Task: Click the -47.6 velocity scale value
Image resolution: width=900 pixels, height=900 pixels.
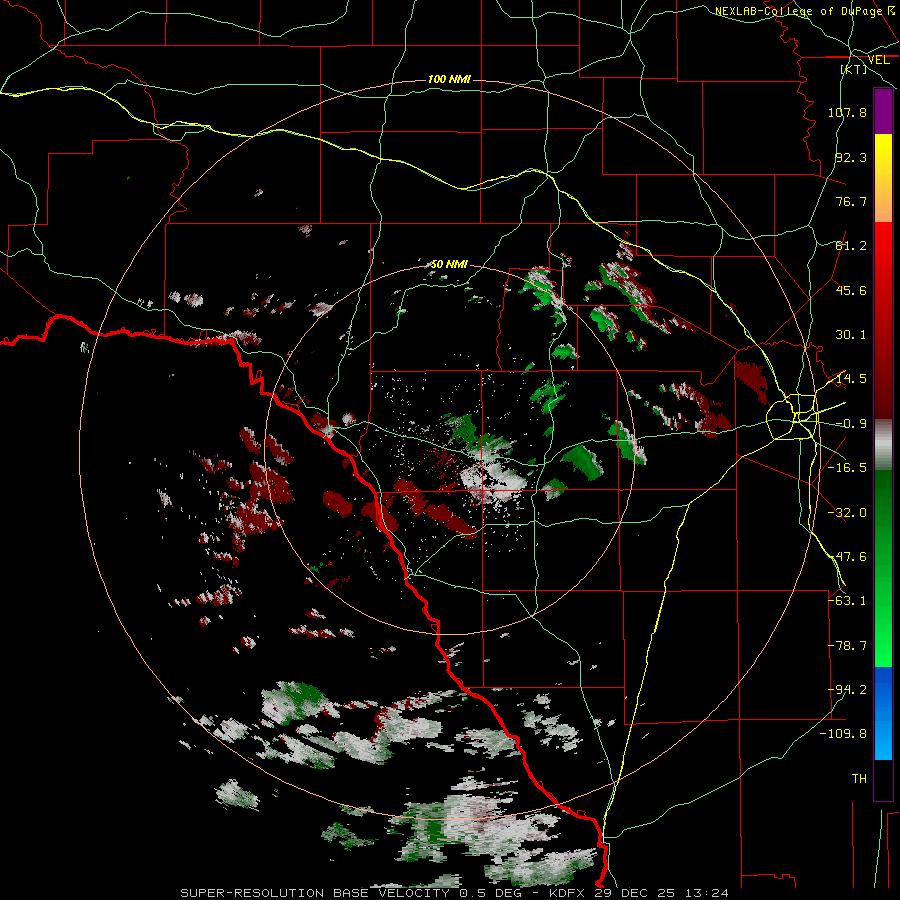Action: click(847, 557)
